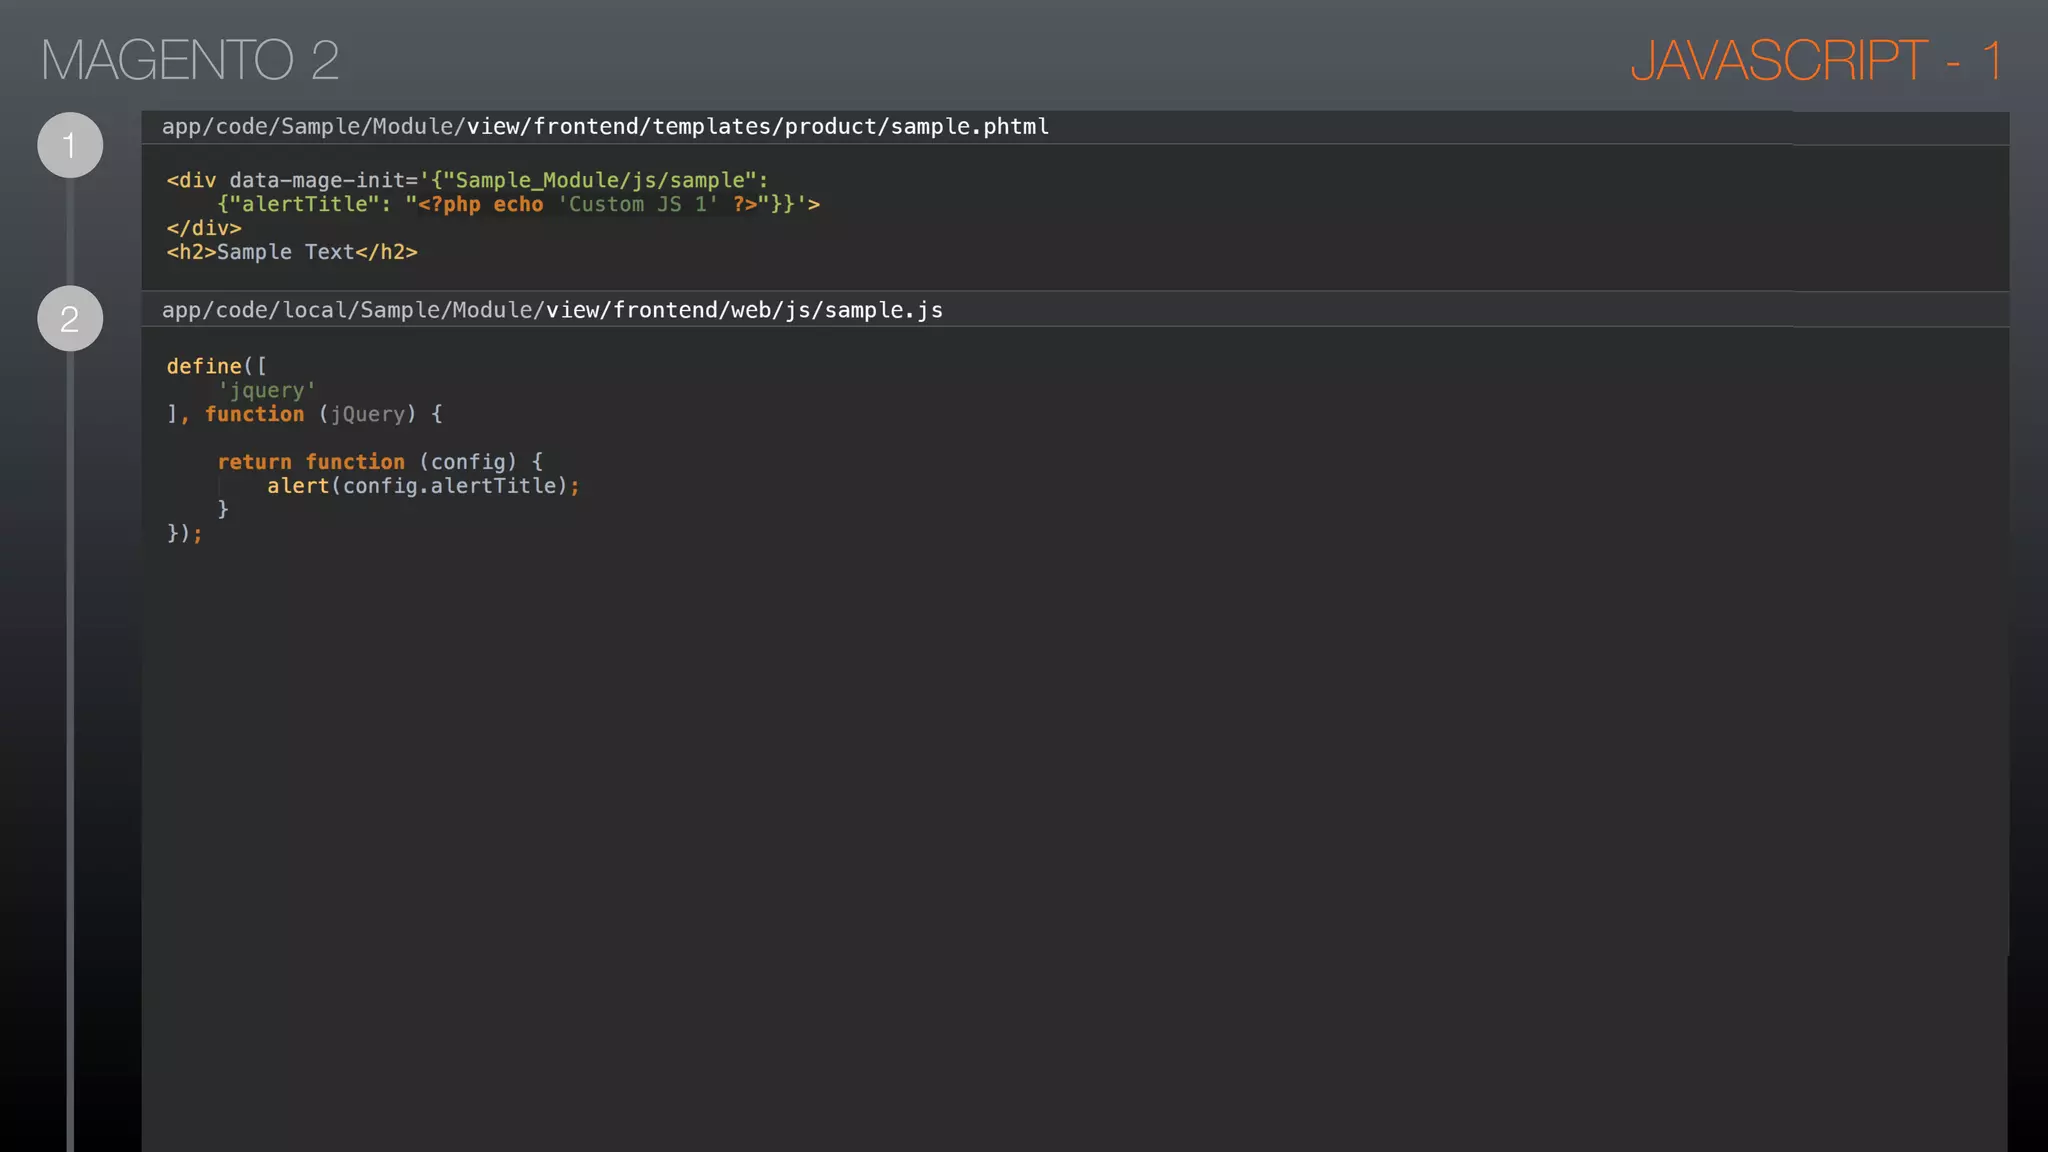This screenshot has height=1152, width=2048.
Task: Click the sample.js file path header
Action: 552,310
